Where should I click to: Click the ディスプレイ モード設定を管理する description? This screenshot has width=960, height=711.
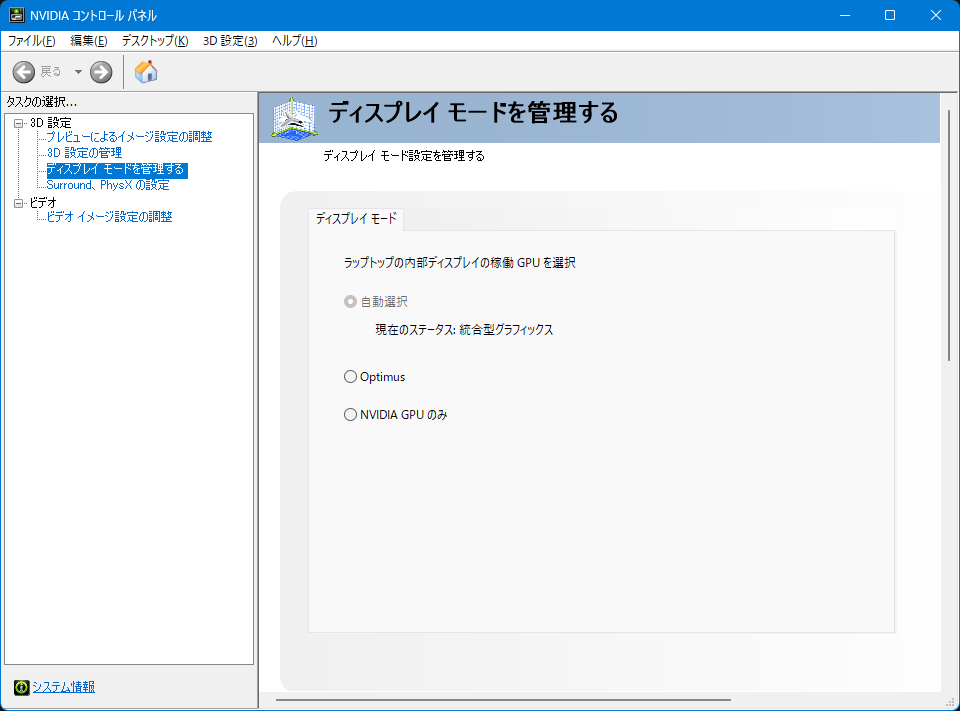point(403,156)
